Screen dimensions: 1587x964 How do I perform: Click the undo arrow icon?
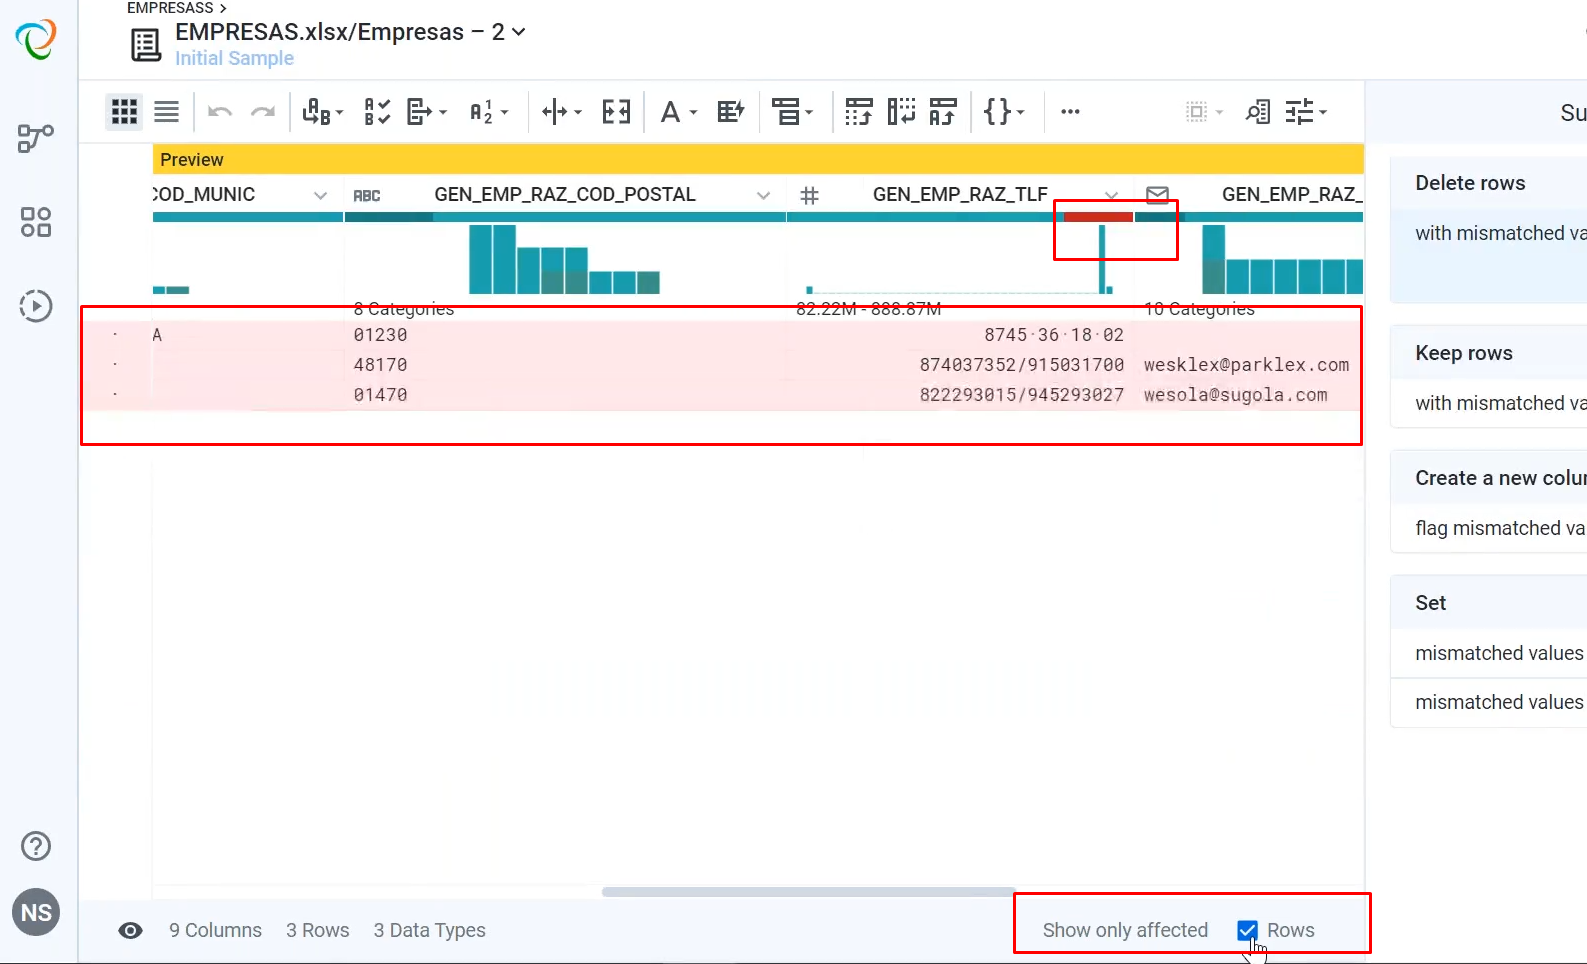point(220,112)
